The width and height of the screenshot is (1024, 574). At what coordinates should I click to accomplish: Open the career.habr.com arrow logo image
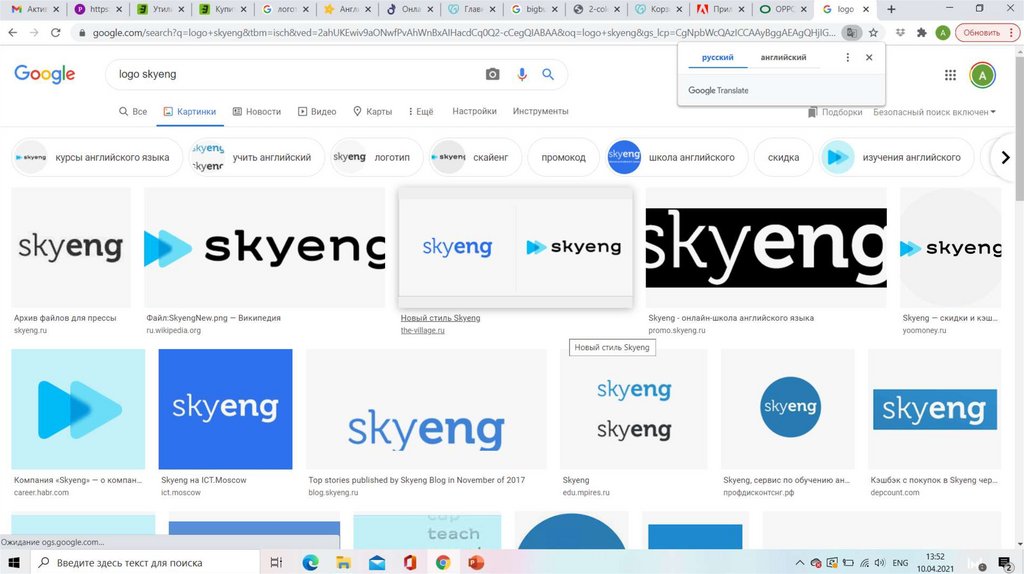(x=78, y=409)
